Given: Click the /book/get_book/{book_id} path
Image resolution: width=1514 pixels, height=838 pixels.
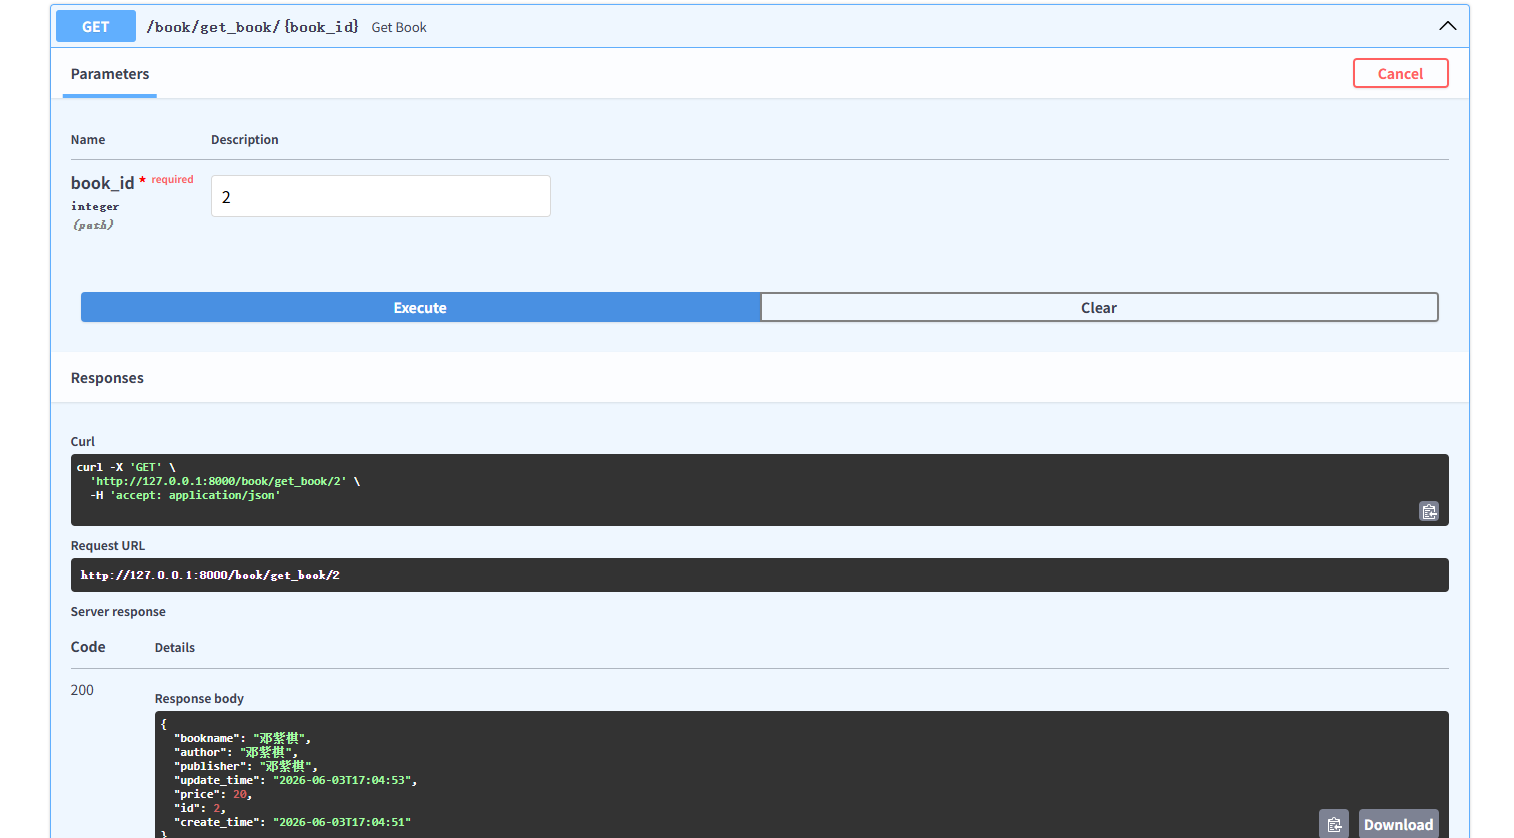Looking at the screenshot, I should 252,27.
